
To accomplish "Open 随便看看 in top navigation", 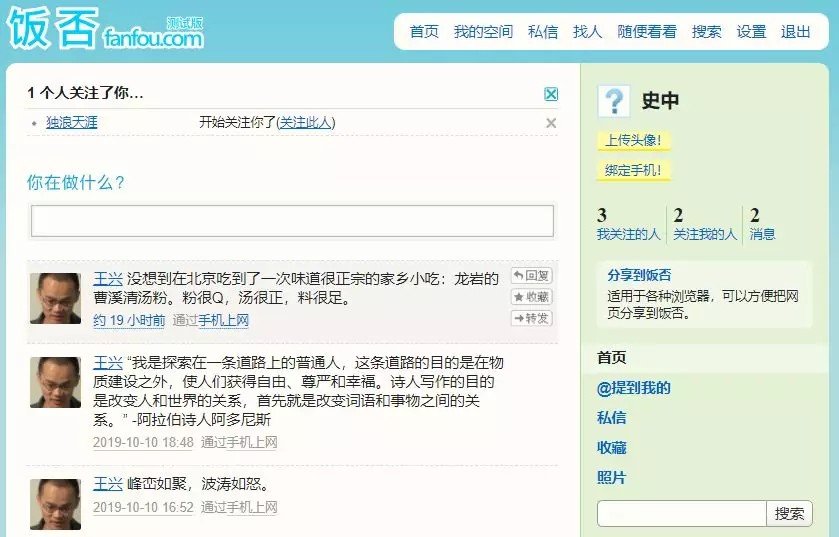I will [x=647, y=32].
